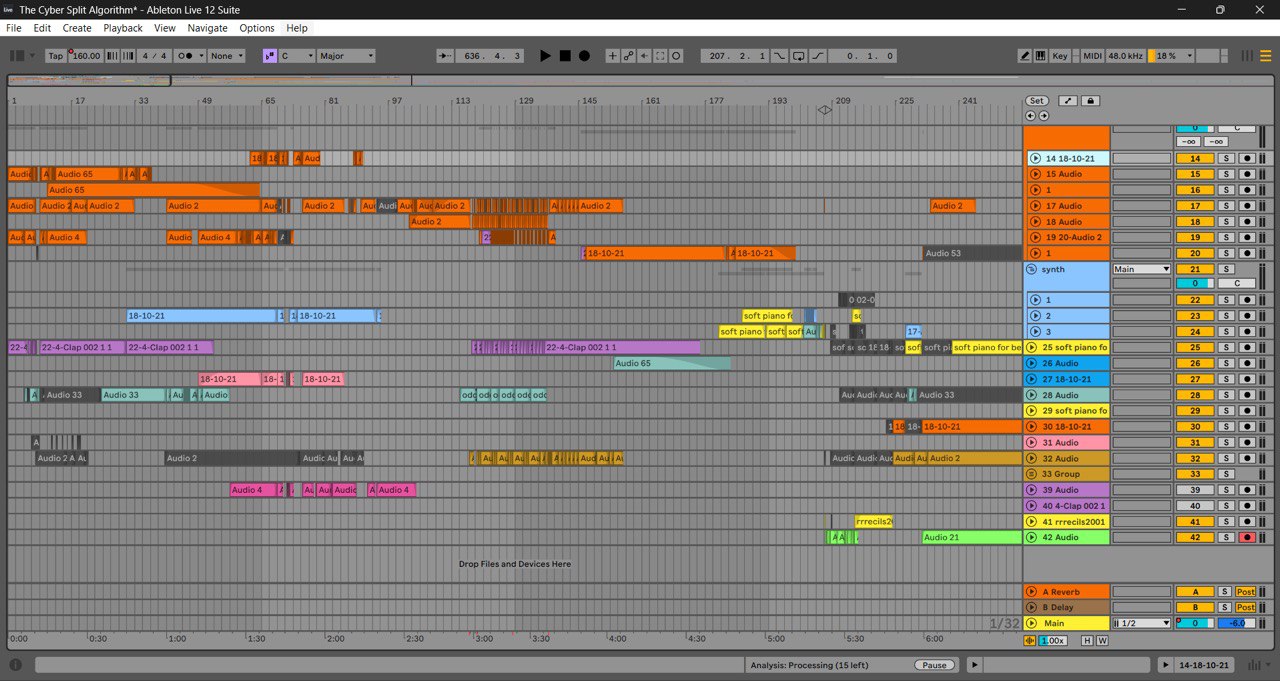Arm the 42 Audio track for recording
This screenshot has height=681, width=1280.
pos(1246,538)
